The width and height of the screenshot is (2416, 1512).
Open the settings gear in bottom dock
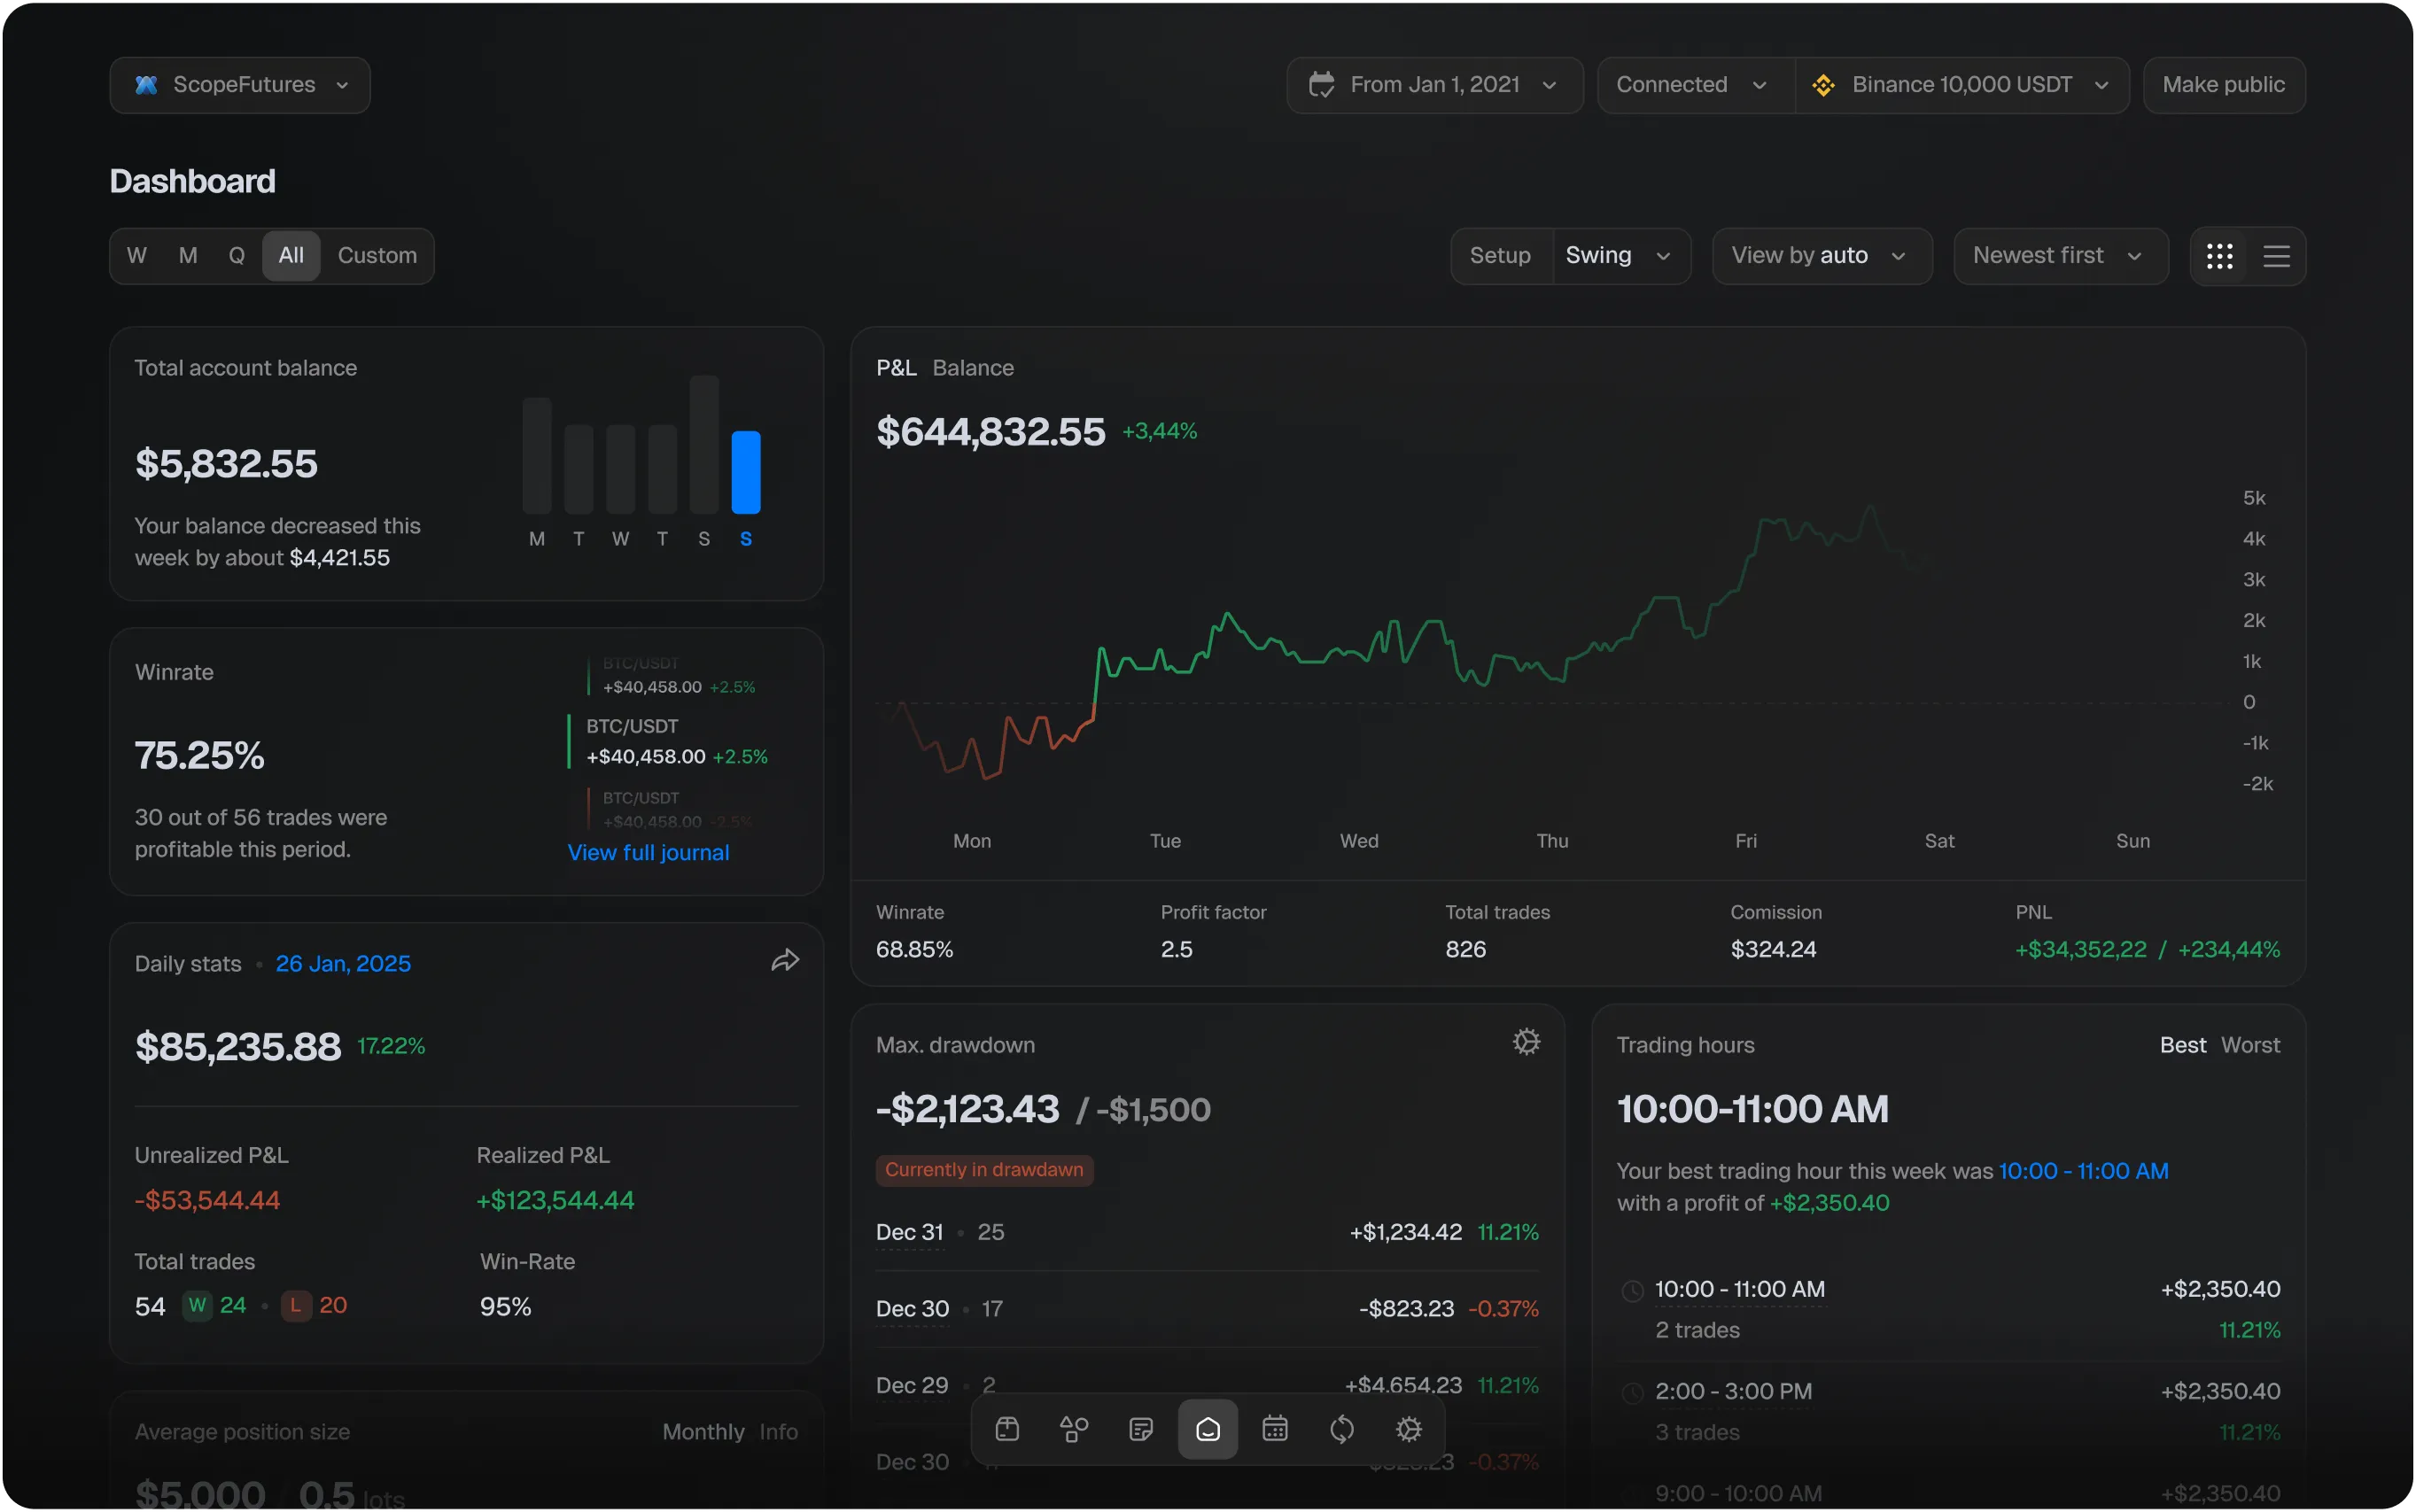[1409, 1429]
